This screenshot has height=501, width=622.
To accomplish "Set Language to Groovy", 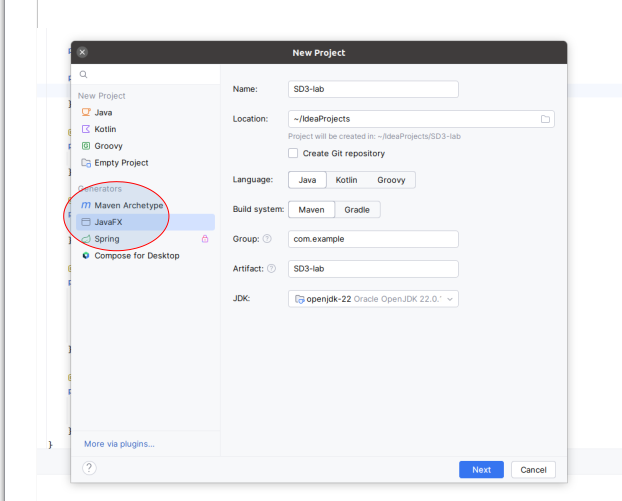I will 391,180.
